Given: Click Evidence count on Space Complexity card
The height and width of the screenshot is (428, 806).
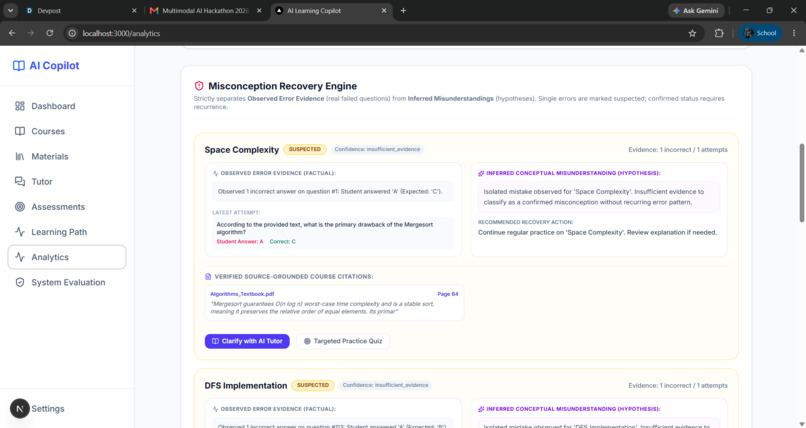Looking at the screenshot, I should tap(677, 150).
